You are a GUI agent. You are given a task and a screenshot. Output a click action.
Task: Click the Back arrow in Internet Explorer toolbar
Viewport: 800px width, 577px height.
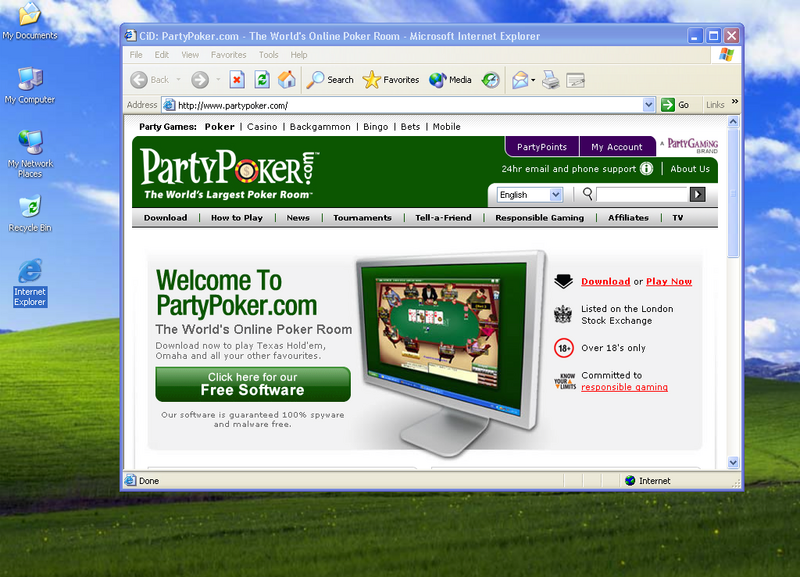point(139,80)
